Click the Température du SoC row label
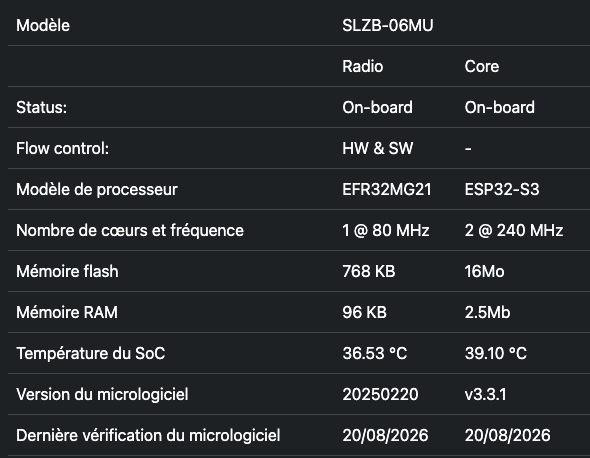Screen dimensions: 590x458 coord(91,353)
